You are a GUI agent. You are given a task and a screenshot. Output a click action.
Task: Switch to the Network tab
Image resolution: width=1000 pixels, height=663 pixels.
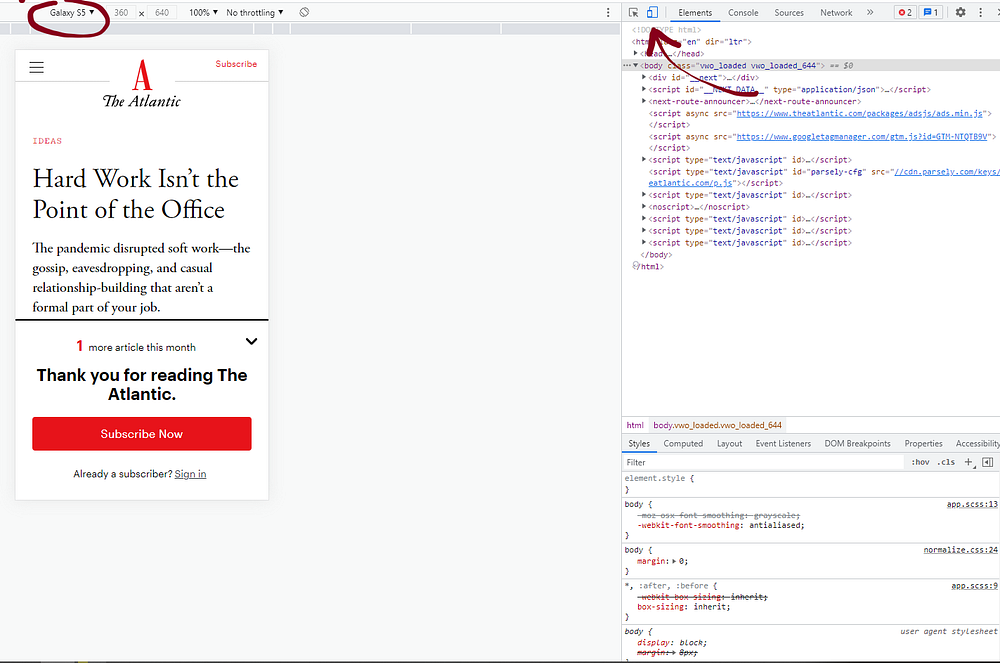tap(836, 13)
